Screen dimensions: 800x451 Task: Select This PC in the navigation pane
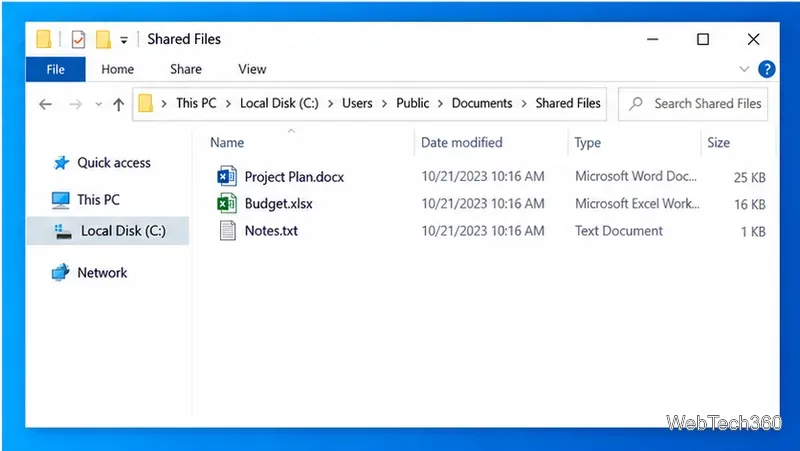pos(98,199)
